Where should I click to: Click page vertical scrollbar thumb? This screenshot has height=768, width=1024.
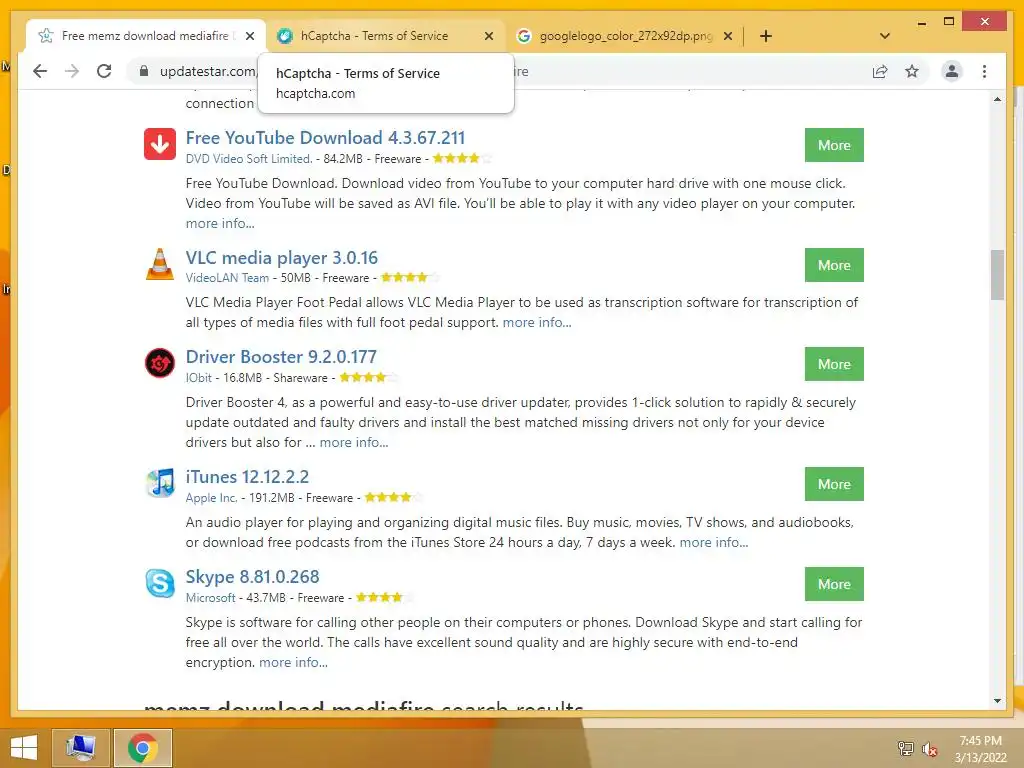point(997,274)
